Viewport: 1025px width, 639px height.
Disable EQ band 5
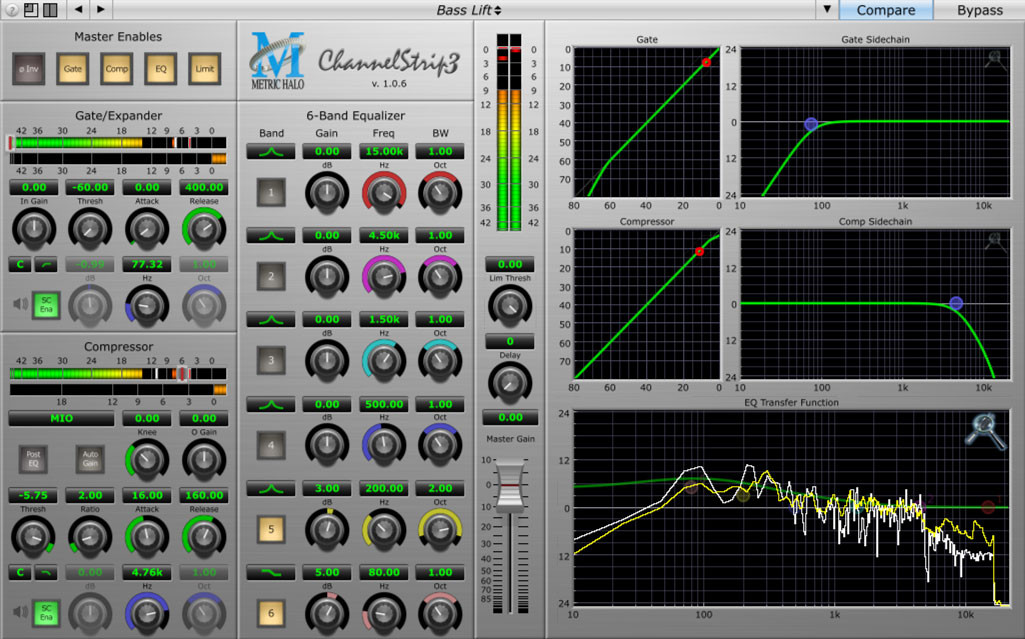(x=271, y=528)
